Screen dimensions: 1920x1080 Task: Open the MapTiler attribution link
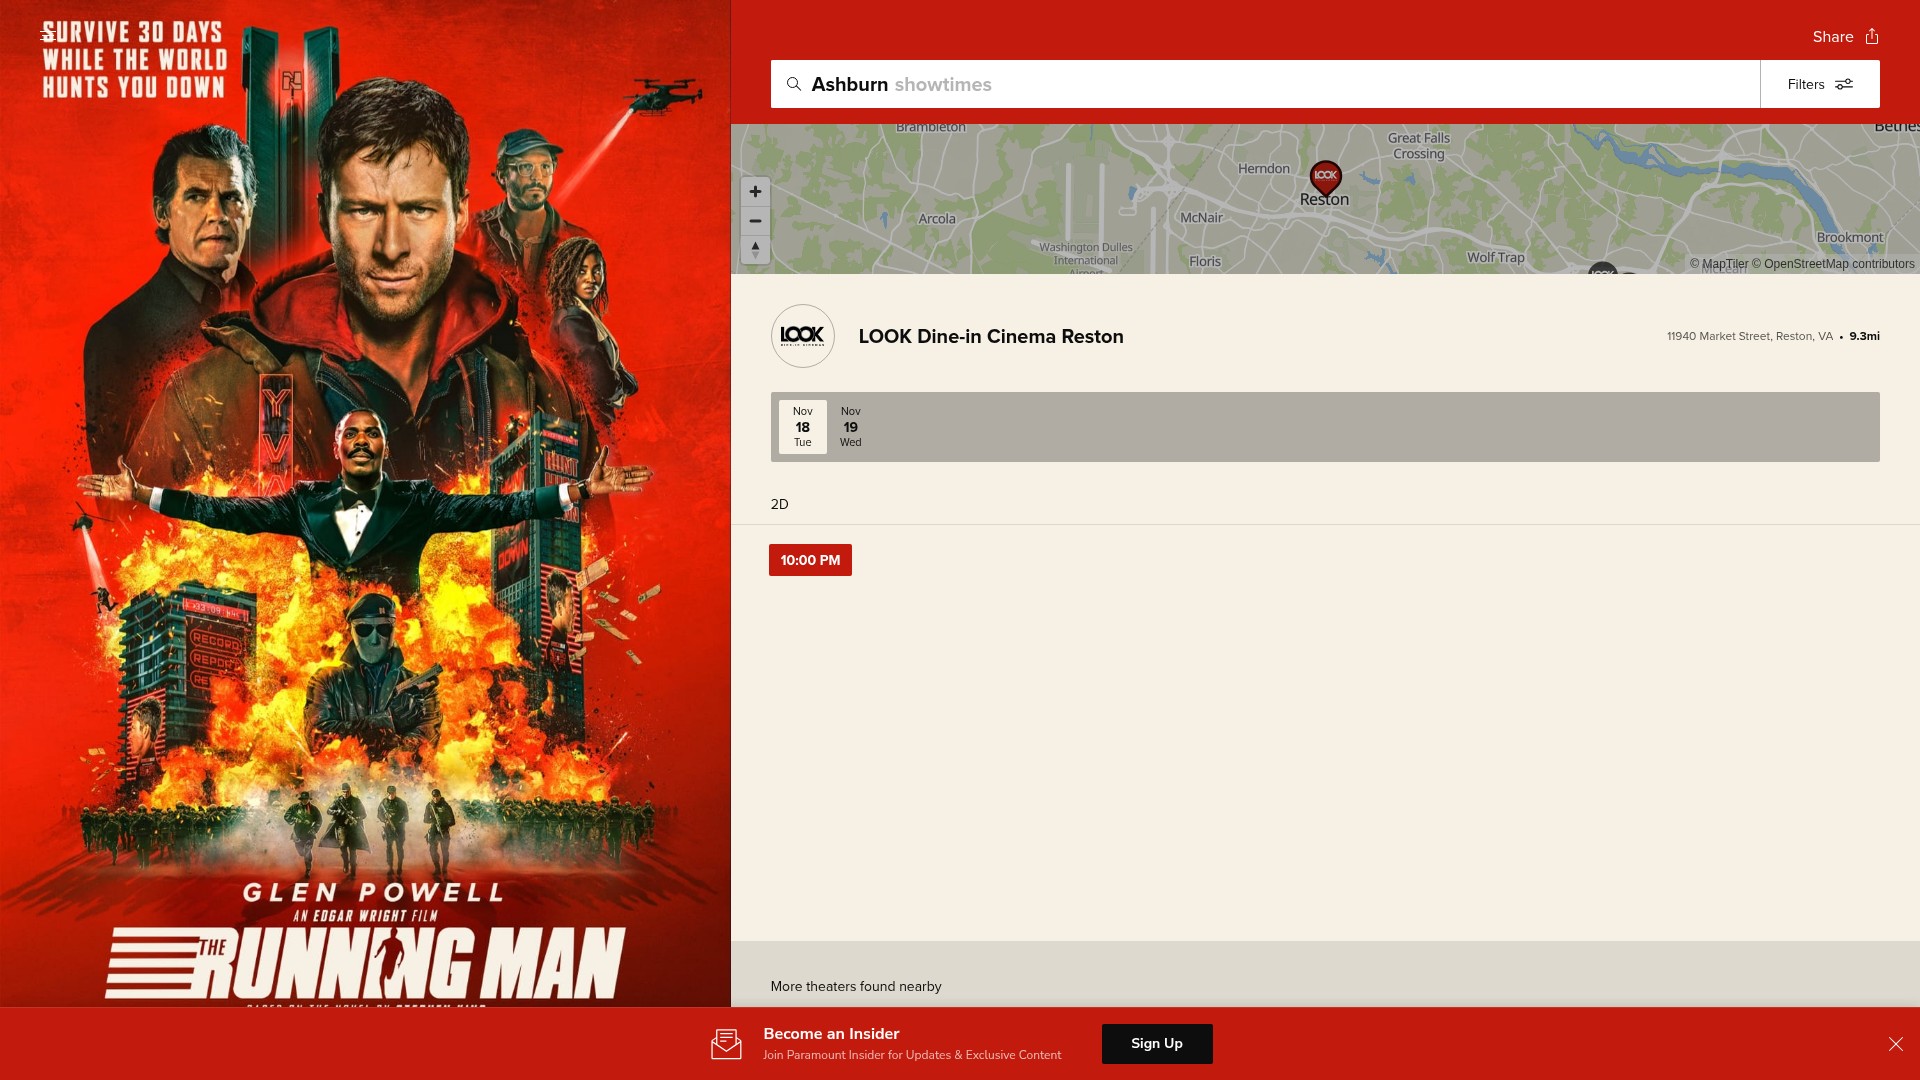(x=1719, y=264)
